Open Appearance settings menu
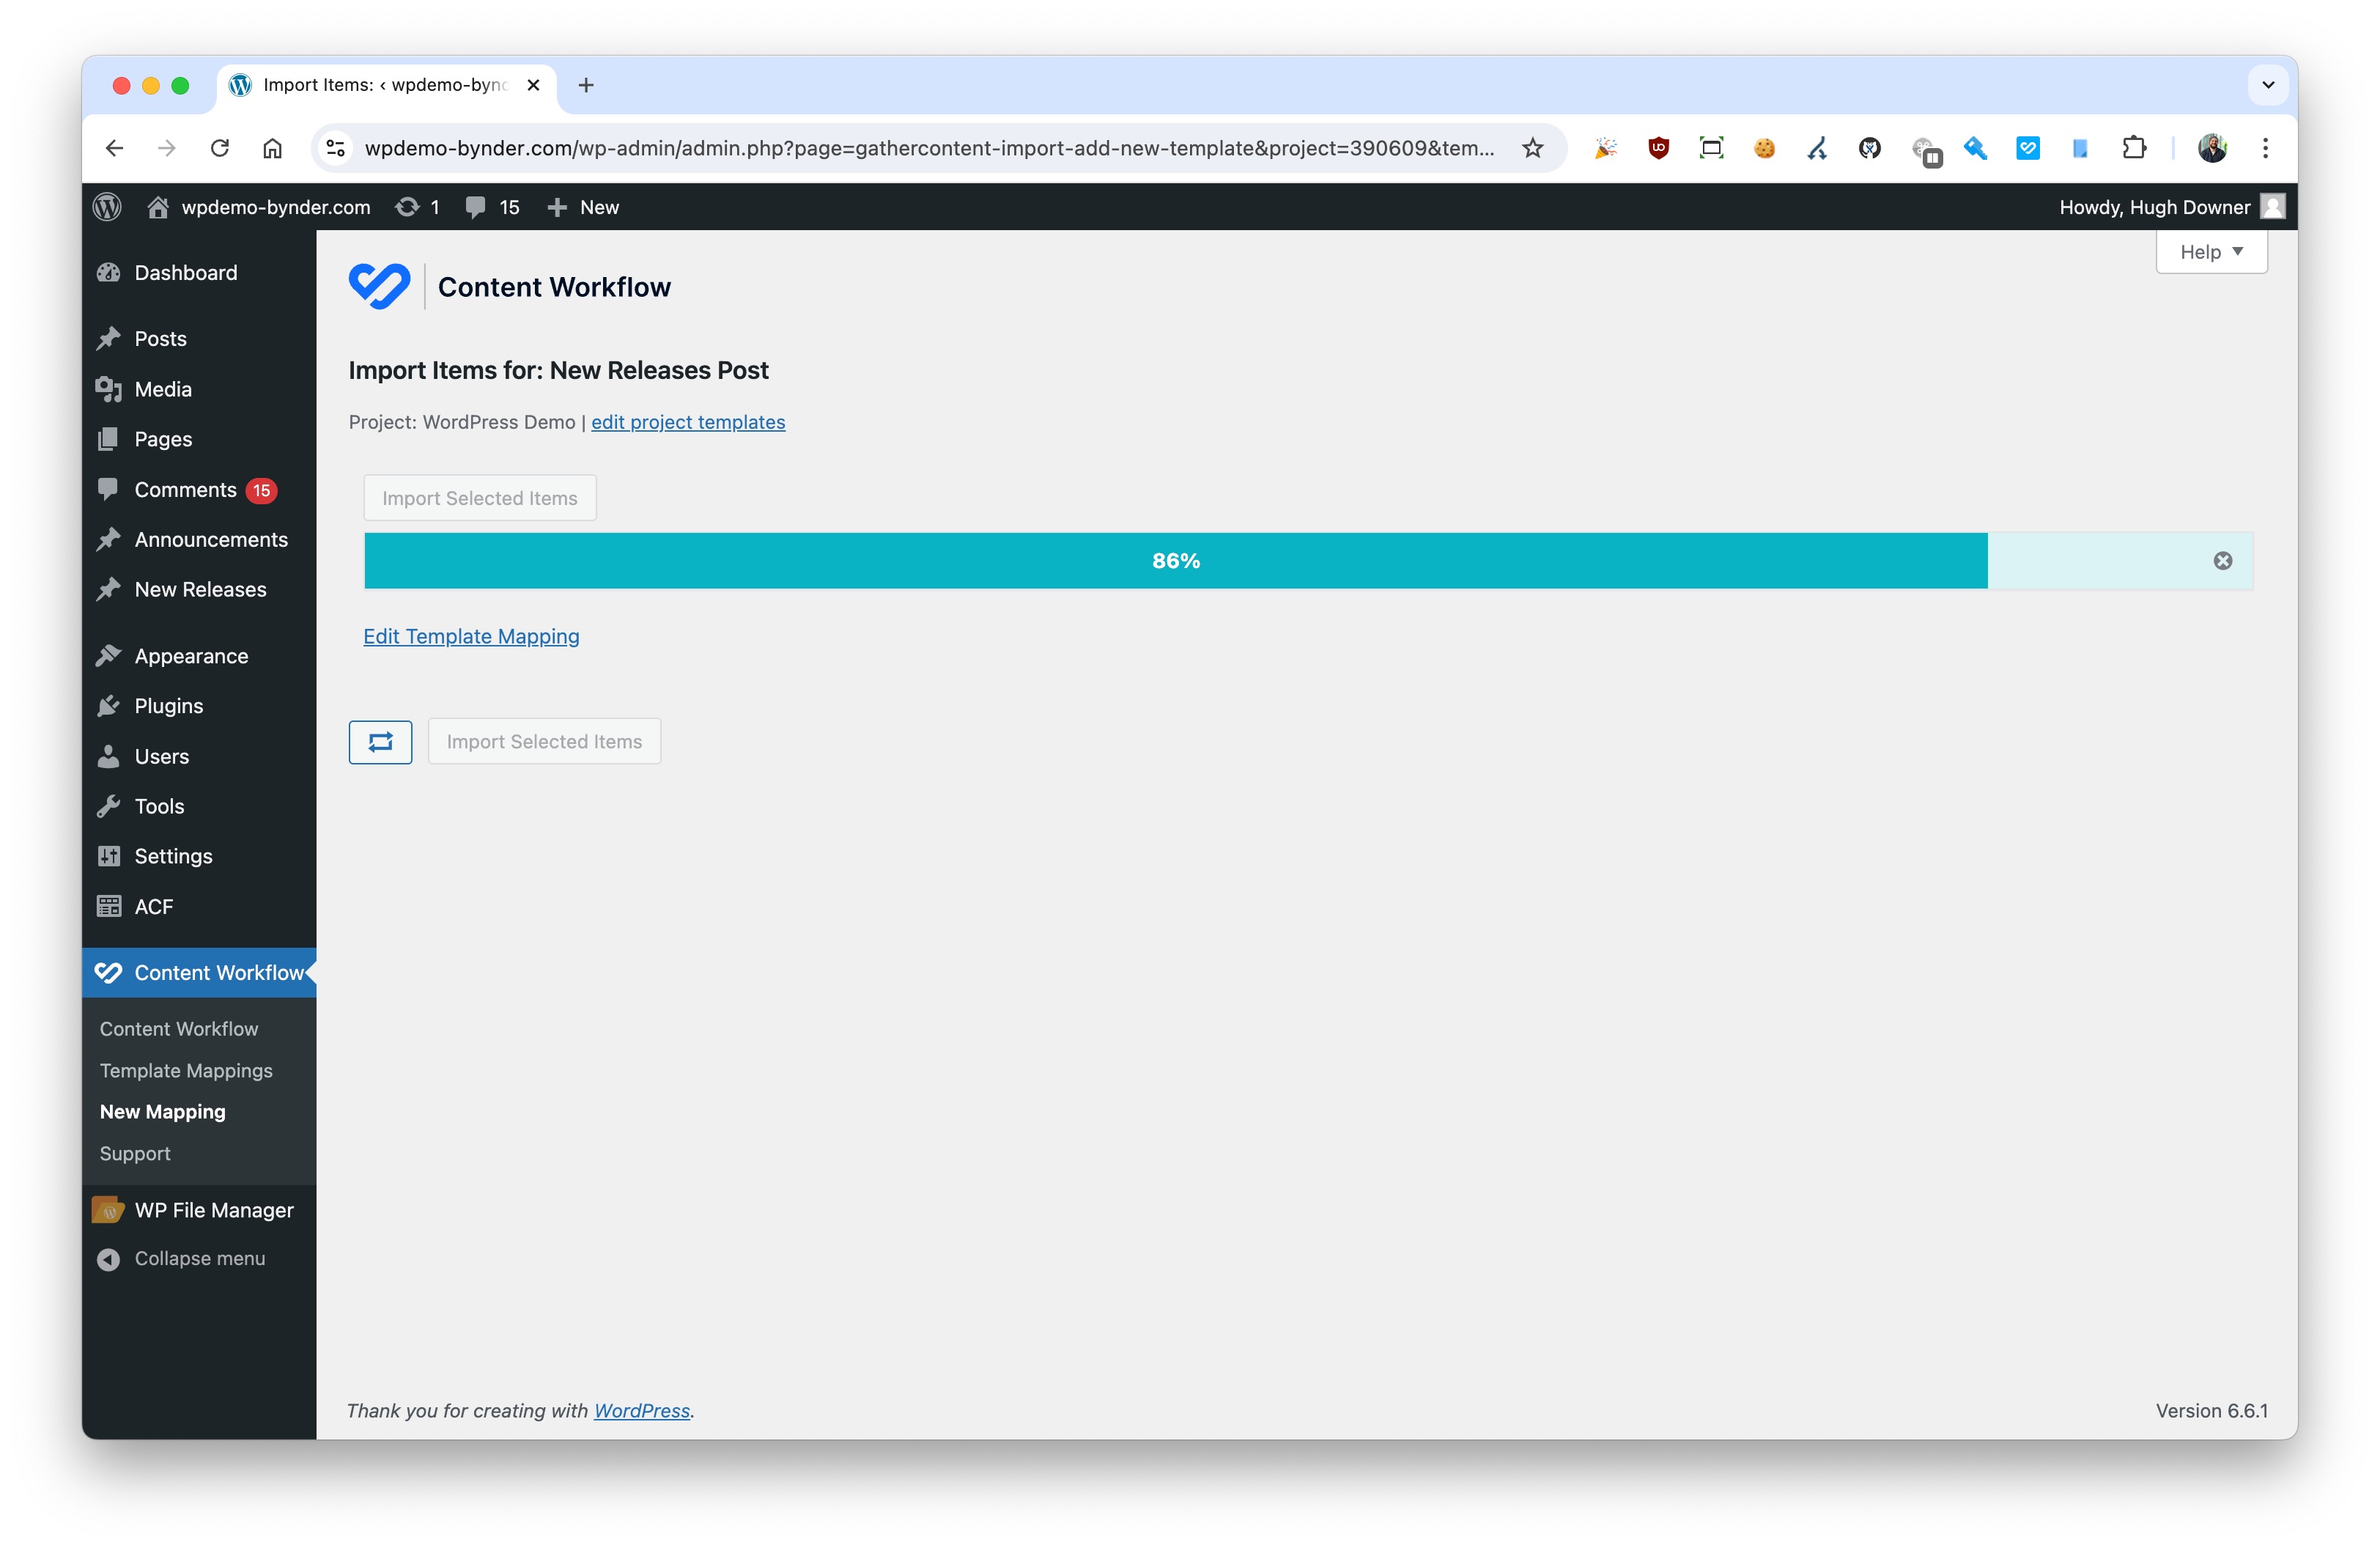2380x1548 pixels. 199,656
